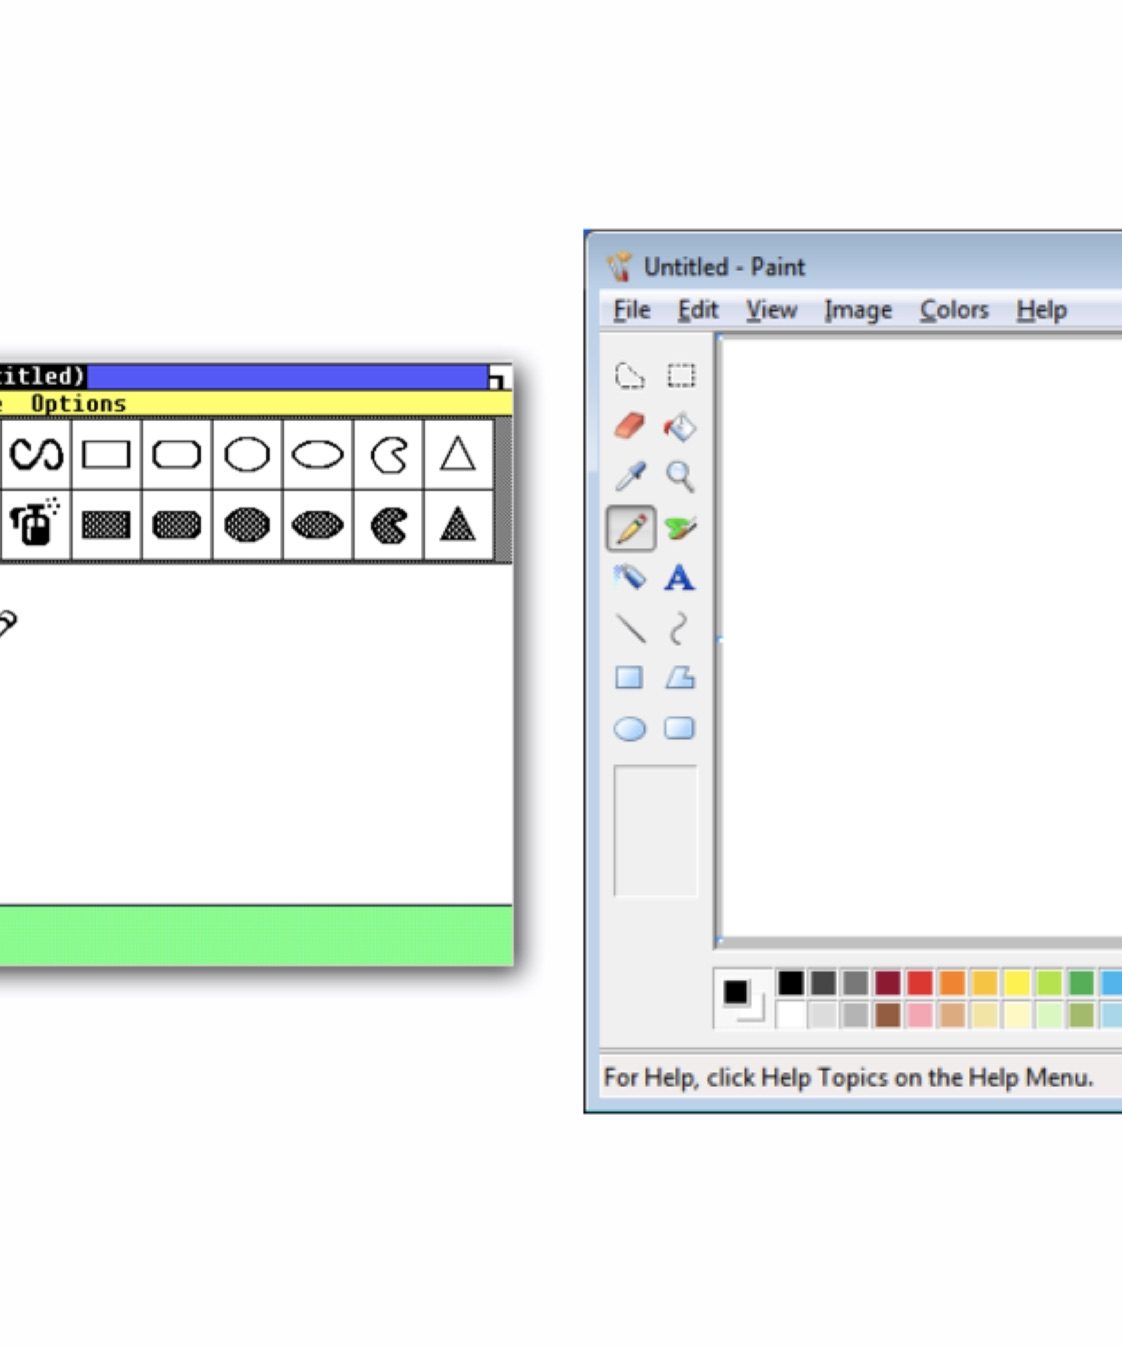The image size is (1122, 1346).
Task: Select the Eraser tool in Paint
Action: click(x=629, y=427)
